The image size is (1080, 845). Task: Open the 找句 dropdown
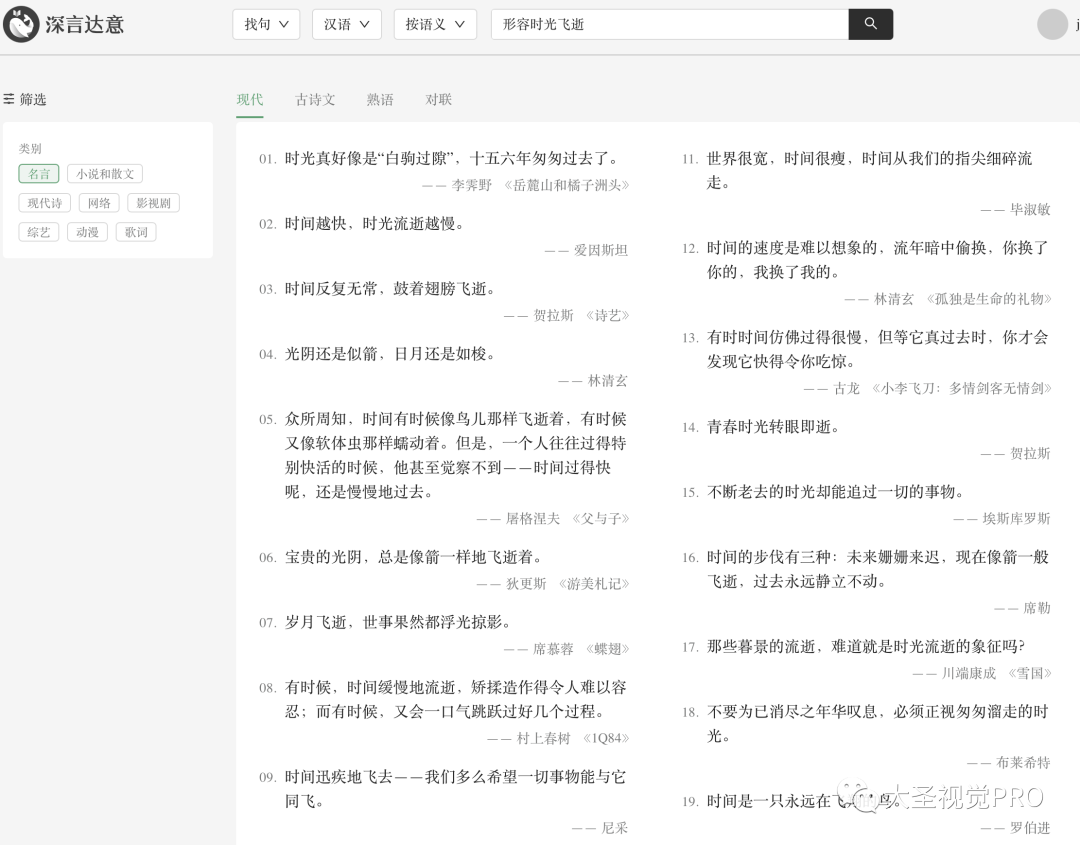point(266,24)
